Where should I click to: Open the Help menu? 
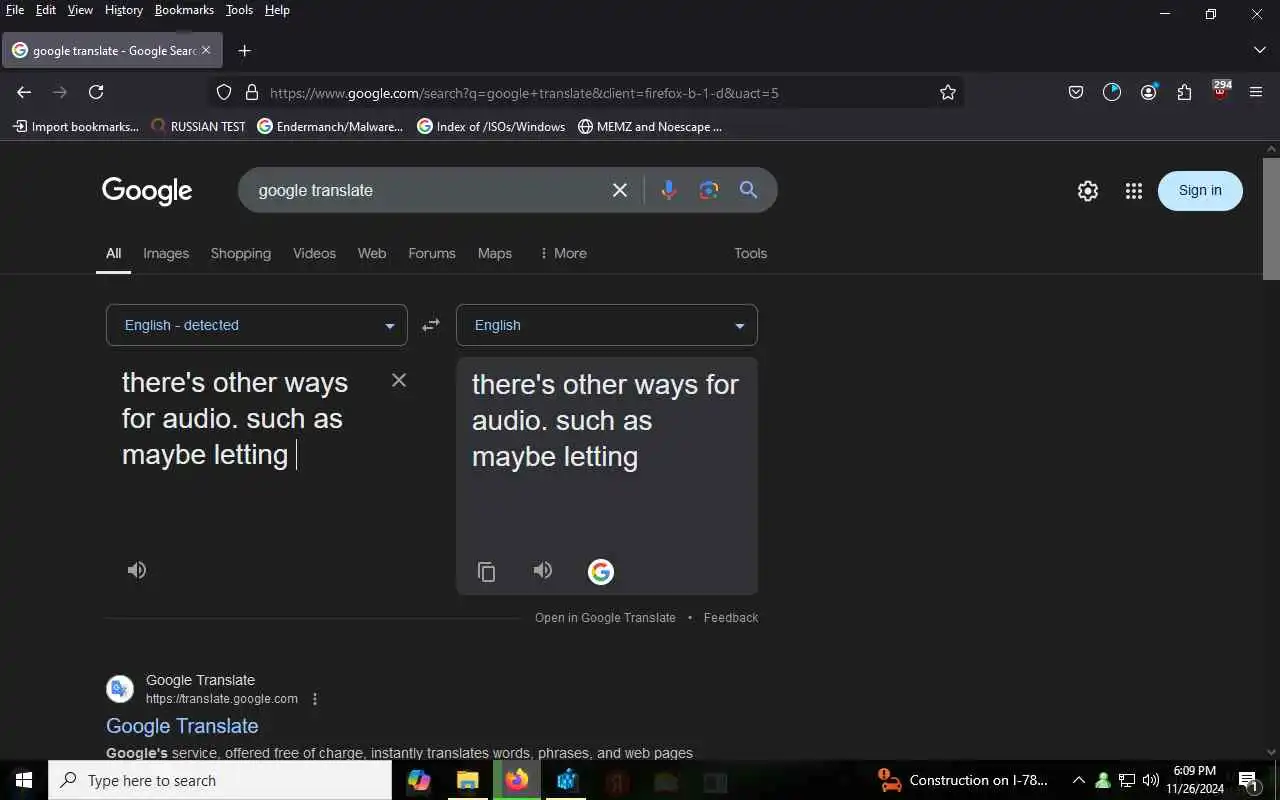277,10
